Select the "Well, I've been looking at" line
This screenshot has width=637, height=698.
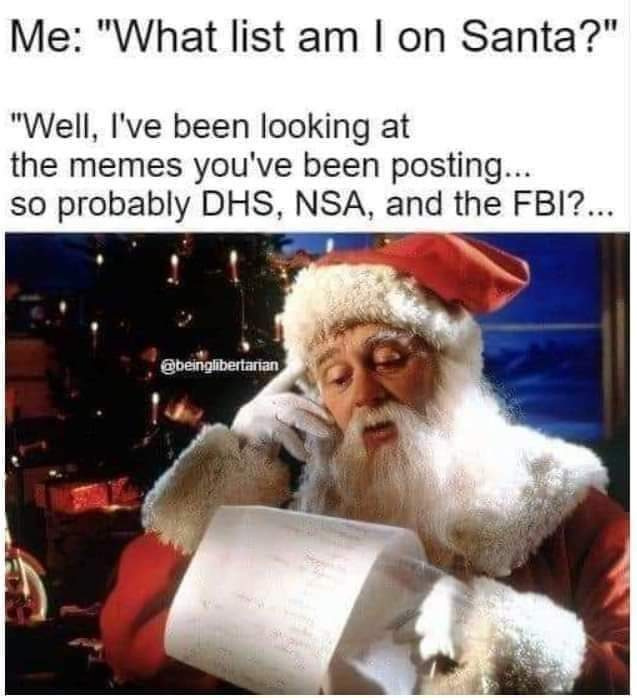[210, 128]
